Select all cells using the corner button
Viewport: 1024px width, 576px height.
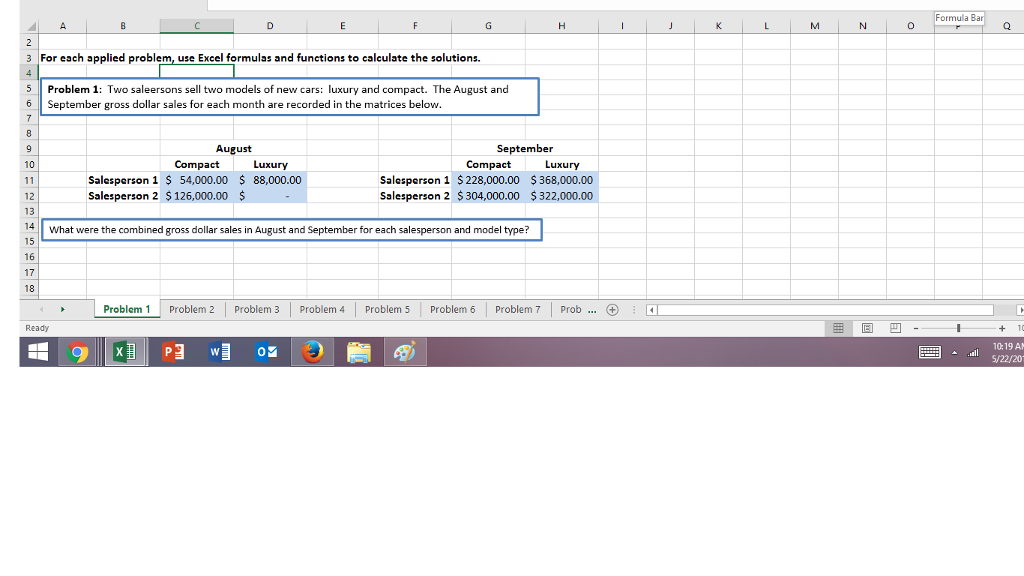coord(30,26)
